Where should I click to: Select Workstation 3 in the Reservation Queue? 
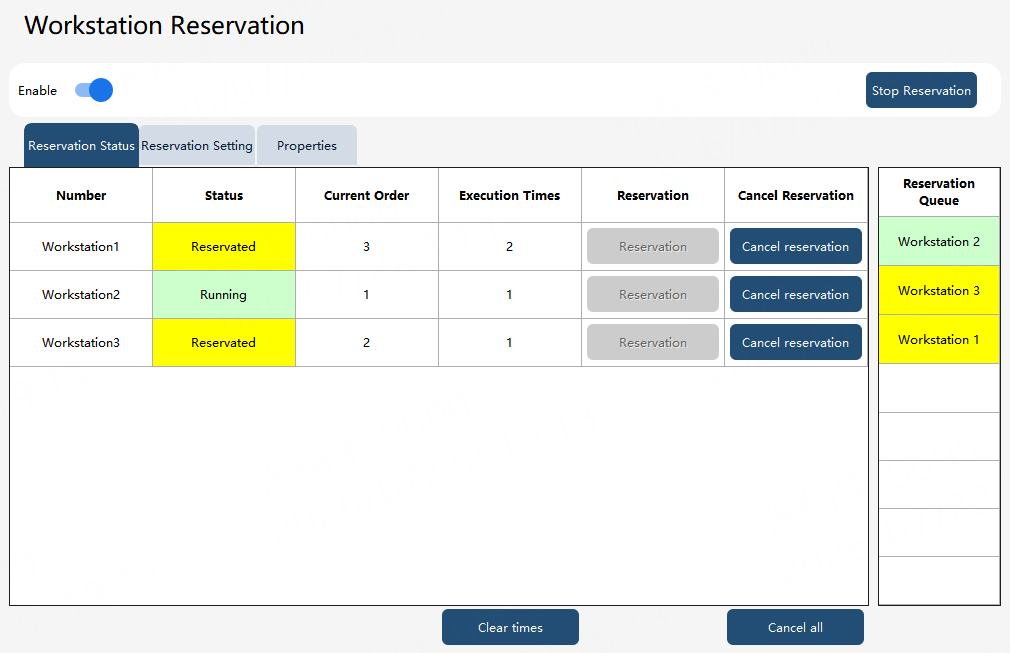(x=939, y=290)
